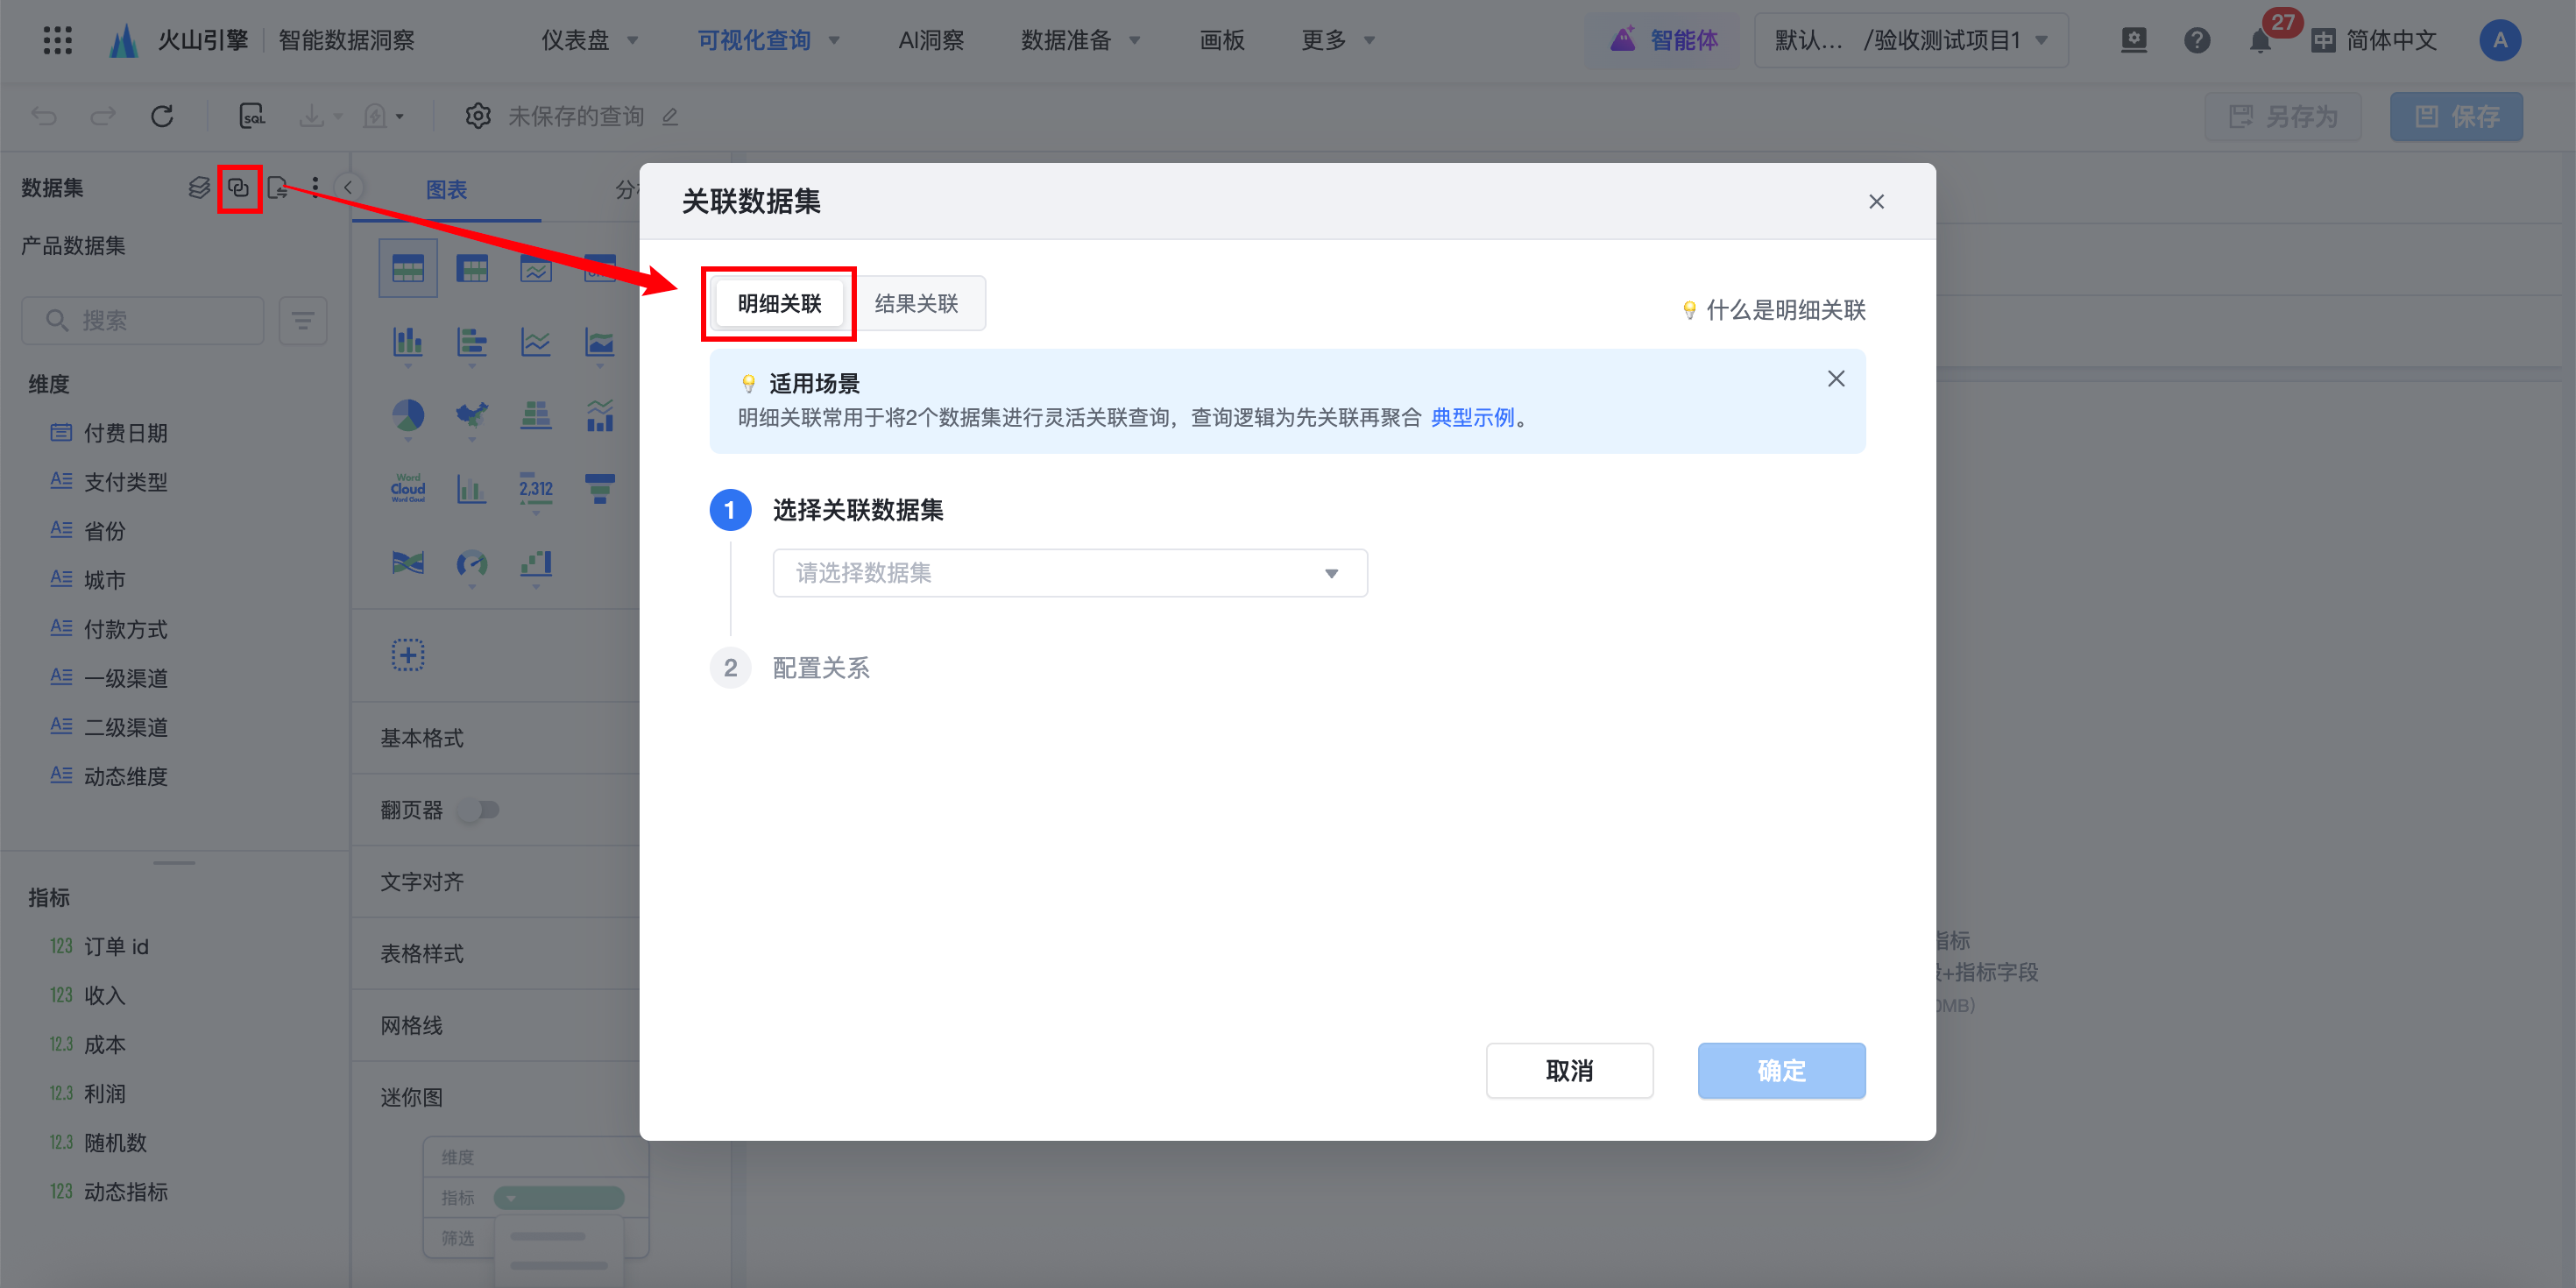Click the refresh icon in toolbar

pos(162,116)
